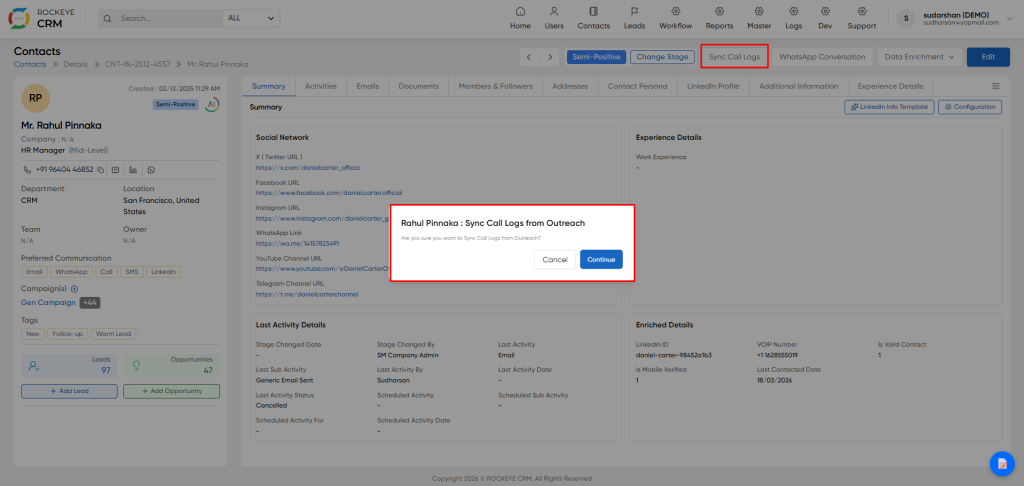This screenshot has width=1024, height=486.
Task: Click the AI score icon on contact card
Action: 212,105
